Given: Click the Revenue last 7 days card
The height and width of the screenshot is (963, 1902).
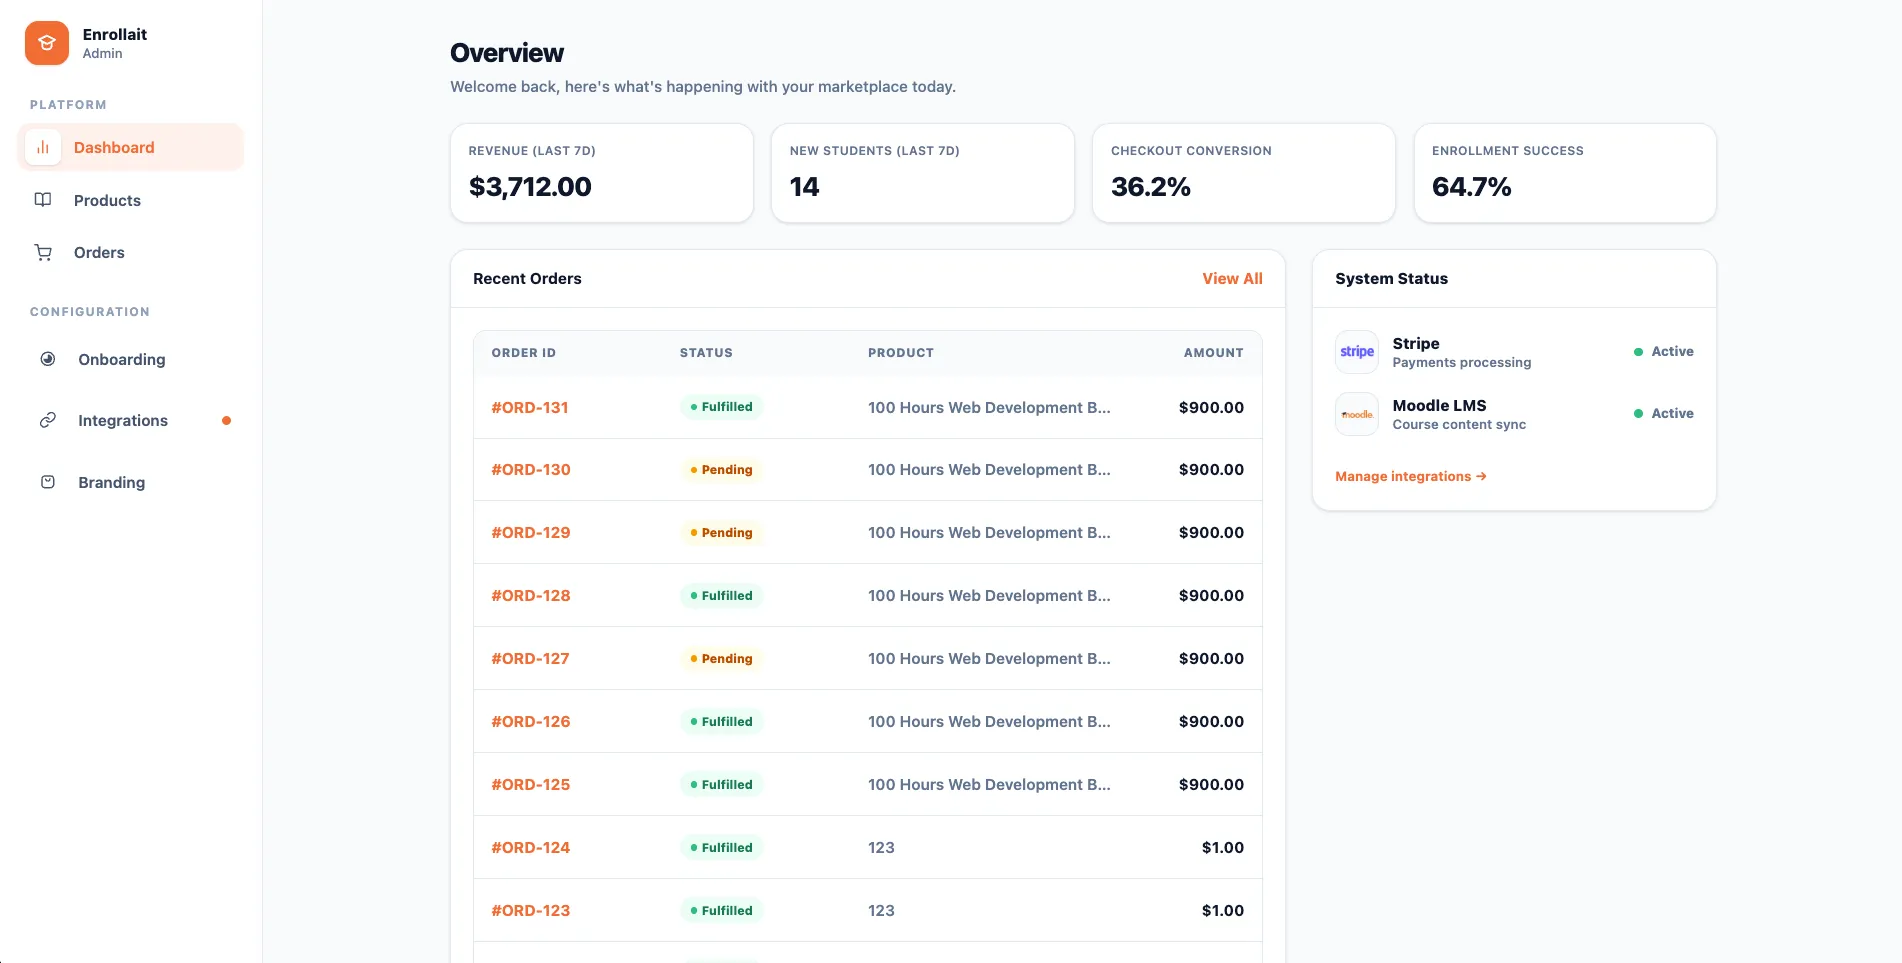Looking at the screenshot, I should 601,172.
